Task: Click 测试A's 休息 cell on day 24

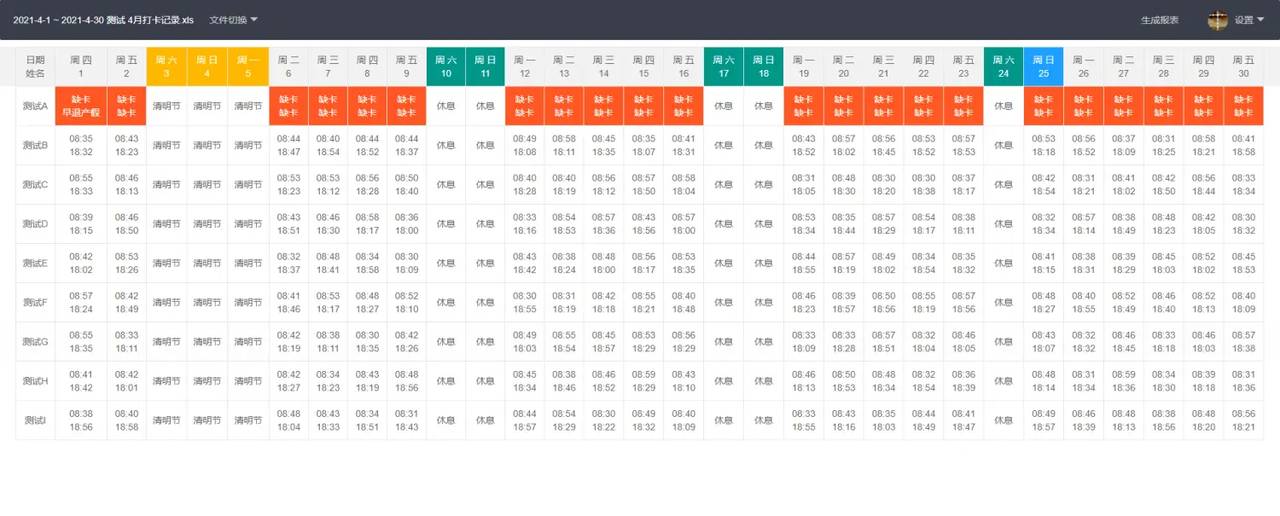Action: click(x=1003, y=106)
